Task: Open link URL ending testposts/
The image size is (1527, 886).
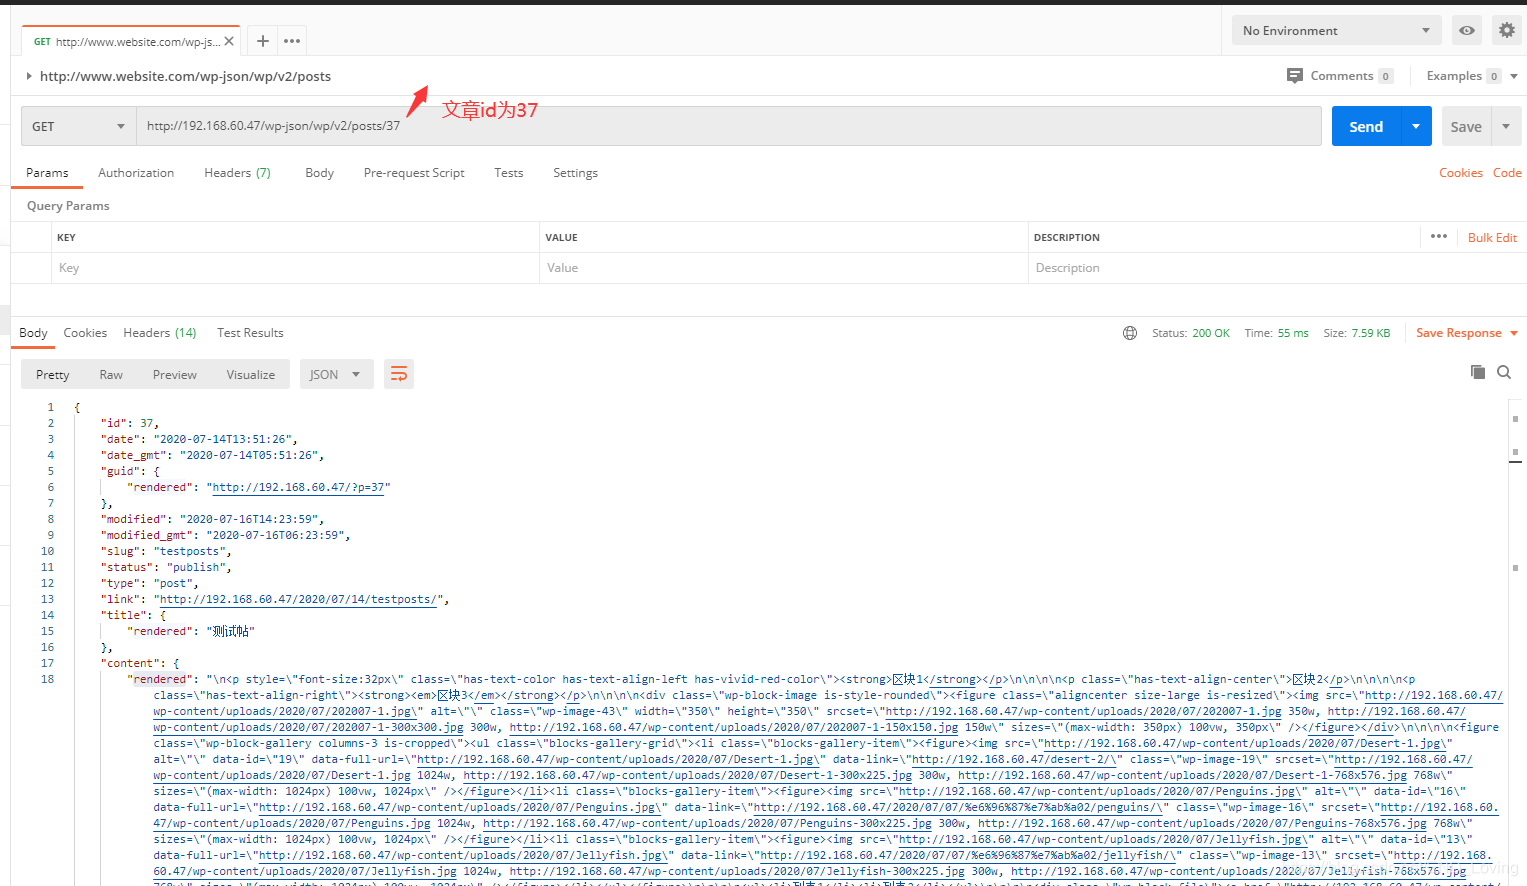Action: pos(299,600)
